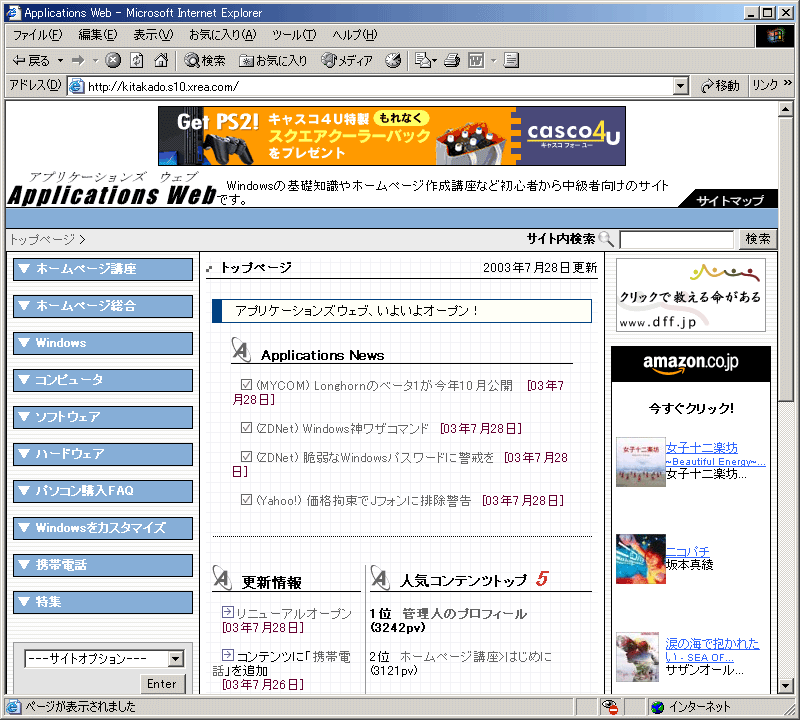
Task: Go to the Home page icon
Action: [161, 60]
